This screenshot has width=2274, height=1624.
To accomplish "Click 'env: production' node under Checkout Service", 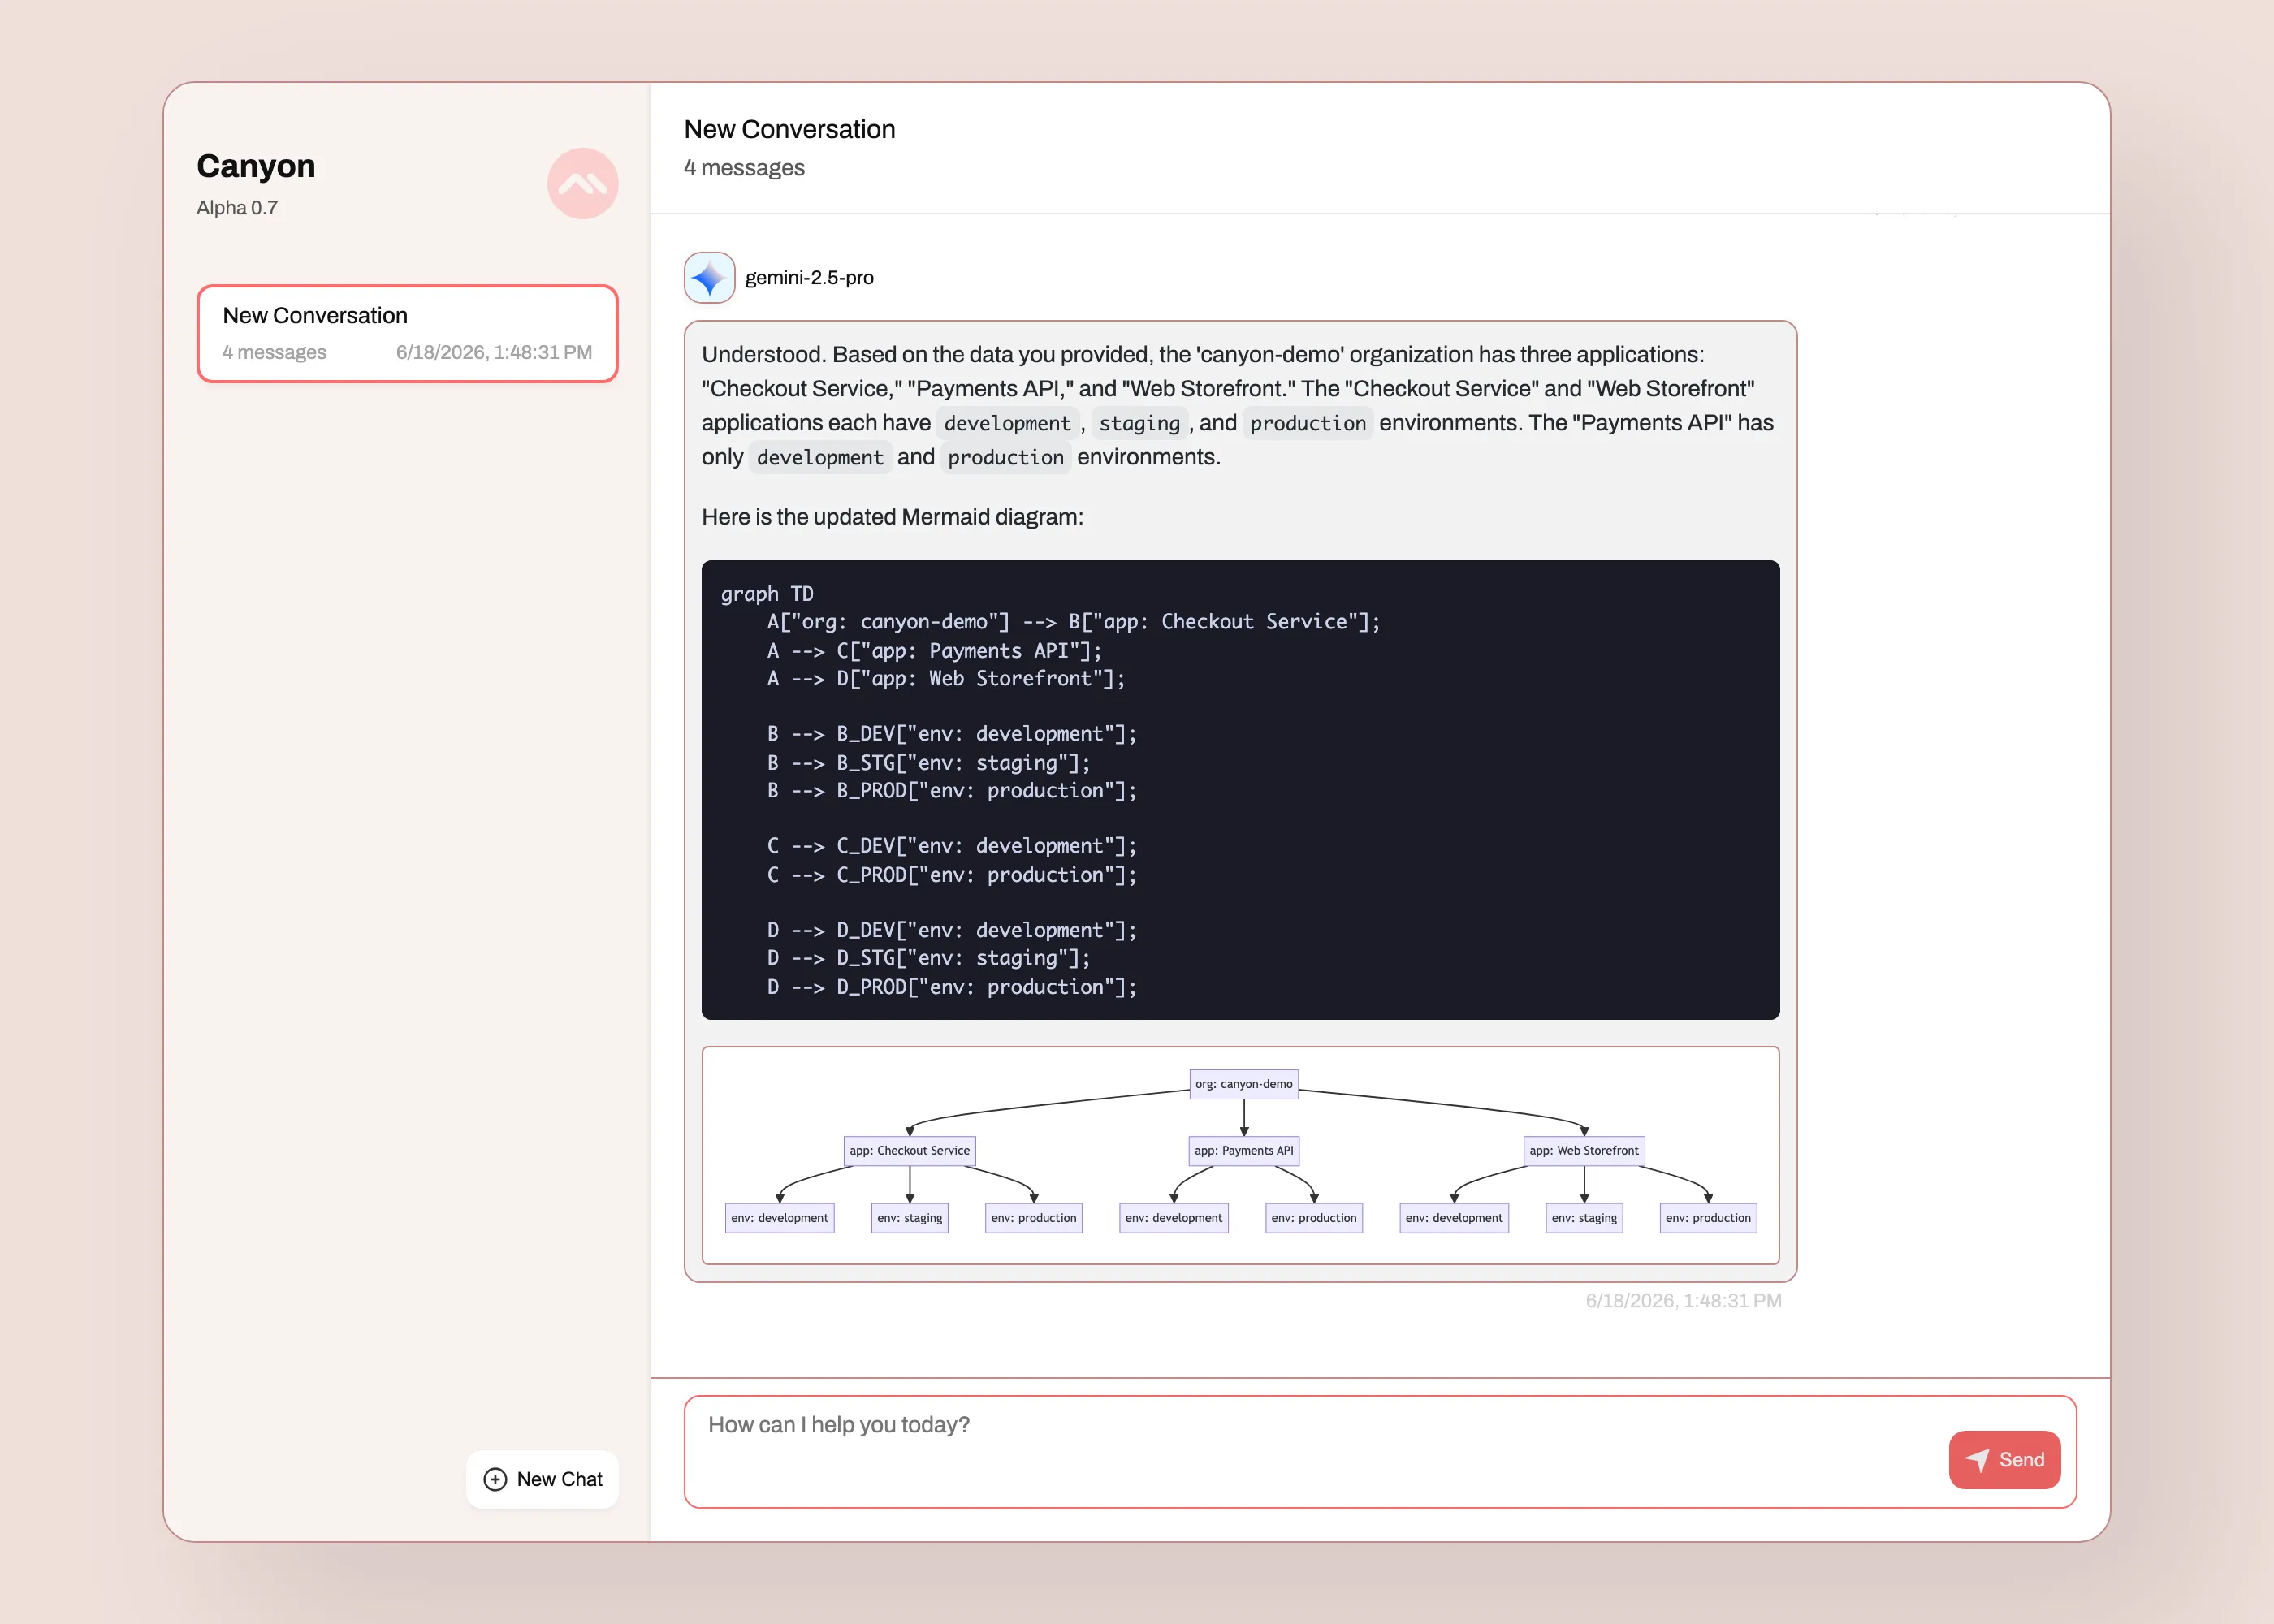I will pyautogui.click(x=1033, y=1218).
